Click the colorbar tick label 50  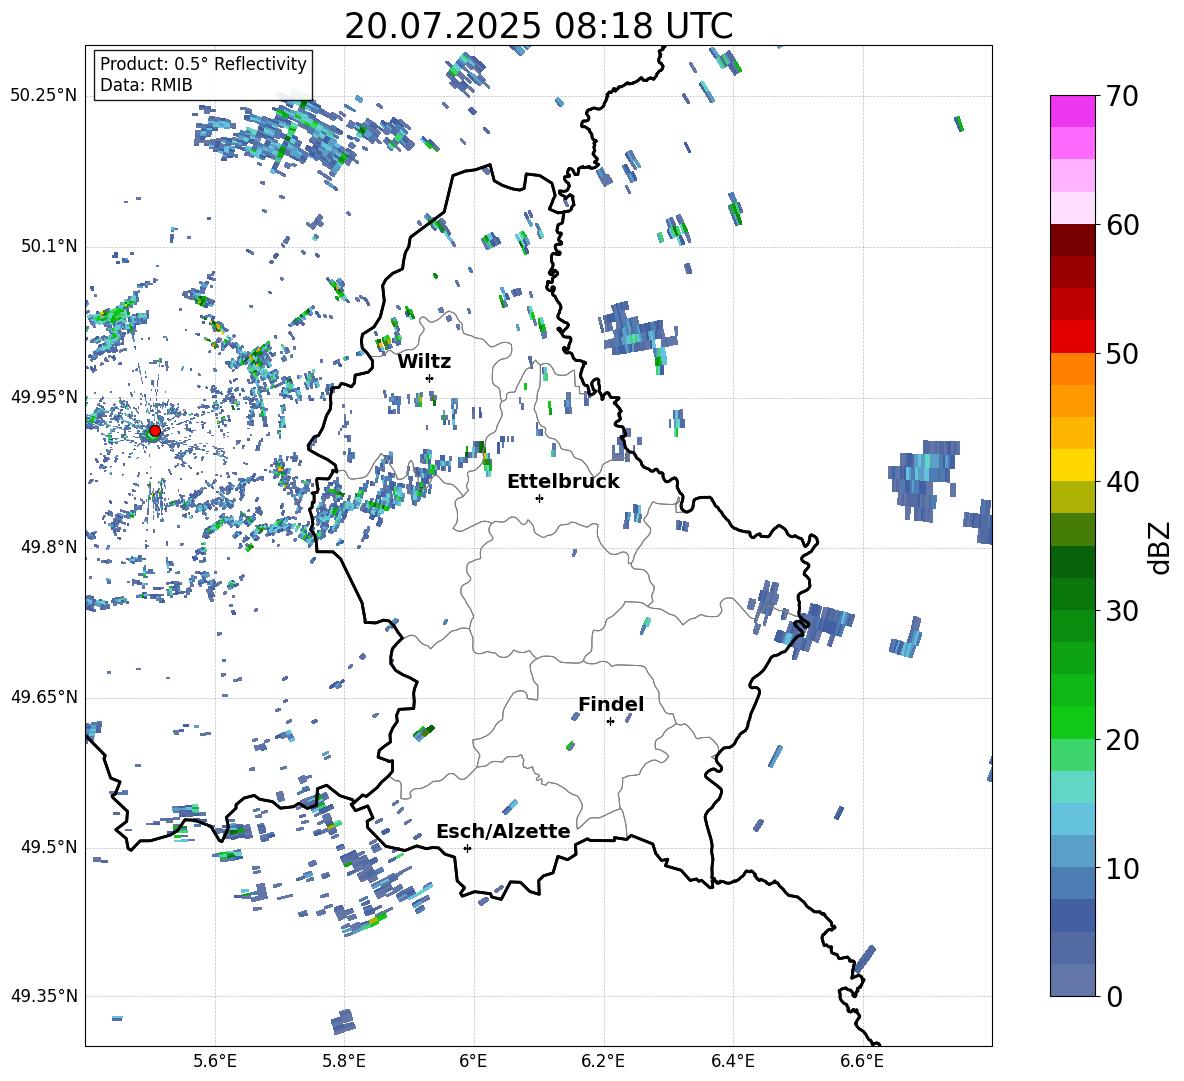(x=1122, y=354)
